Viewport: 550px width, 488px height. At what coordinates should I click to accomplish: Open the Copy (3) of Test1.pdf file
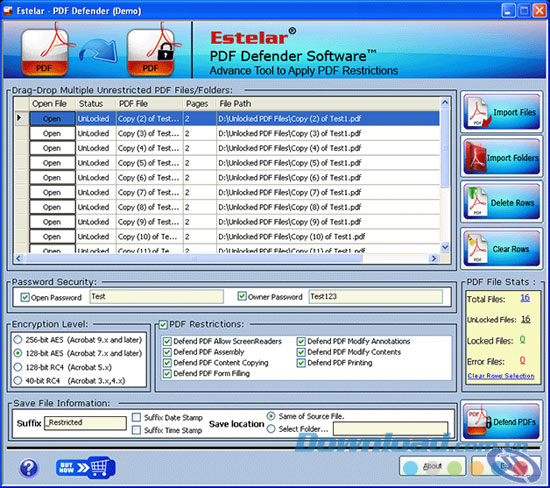click(52, 133)
